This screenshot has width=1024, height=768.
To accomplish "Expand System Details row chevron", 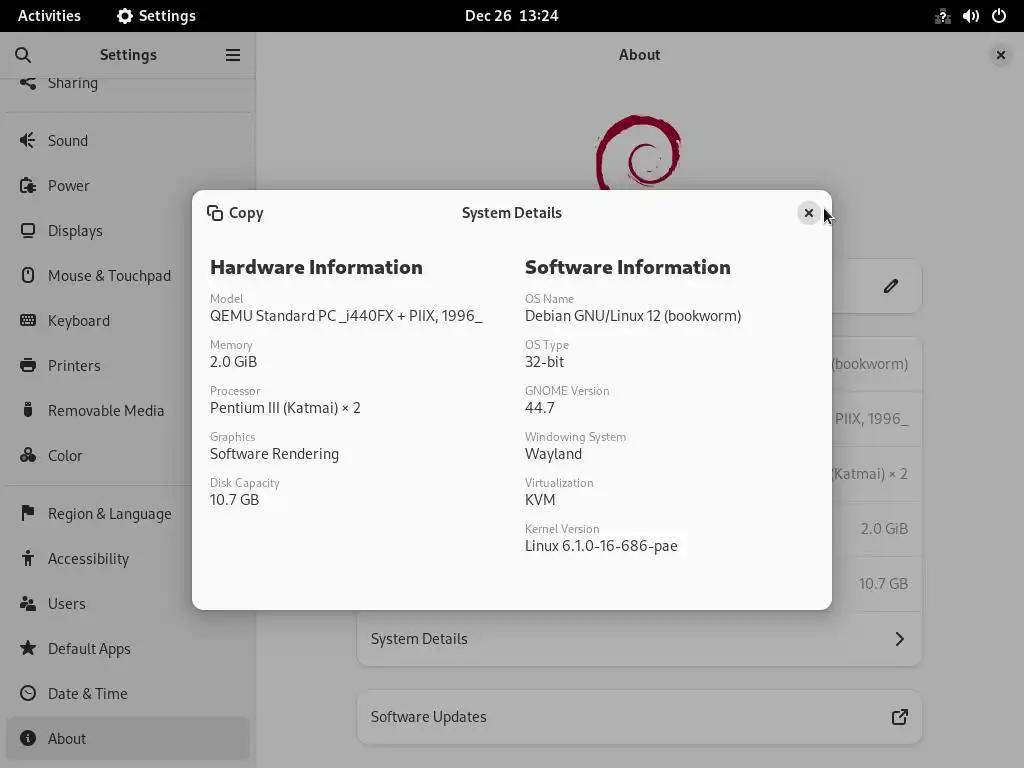I will (x=899, y=639).
